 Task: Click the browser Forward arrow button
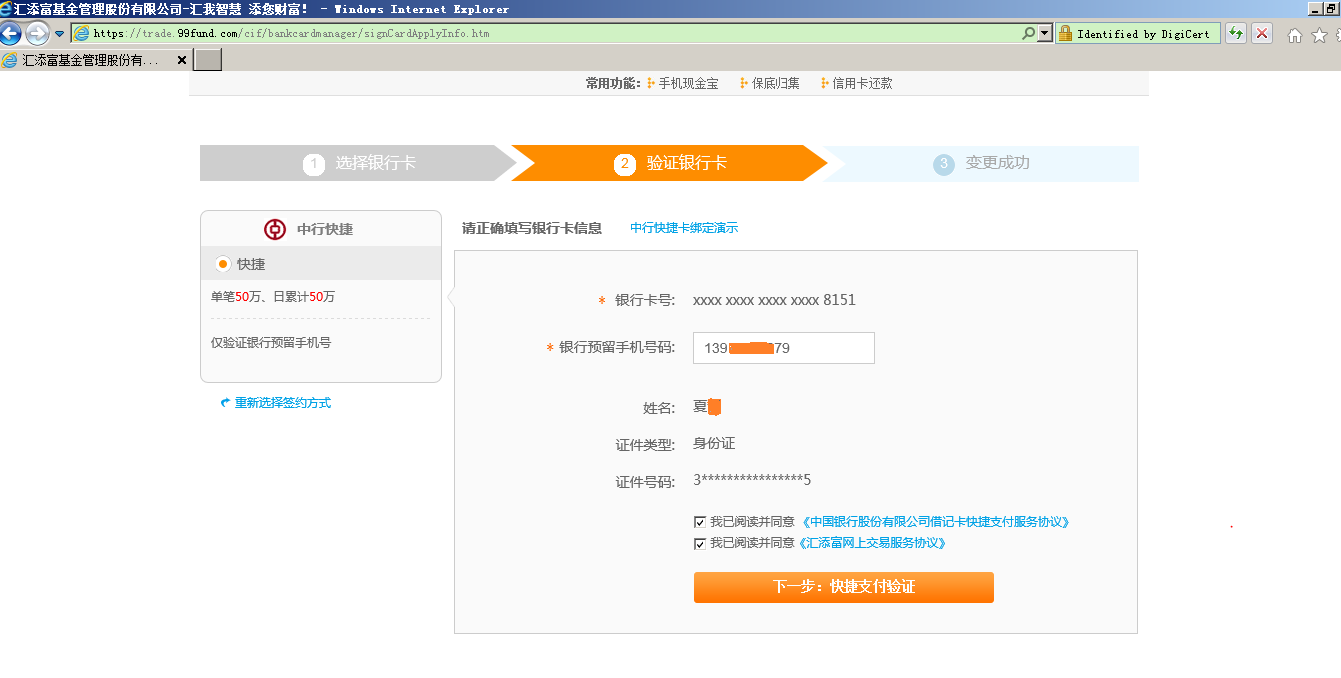(37, 33)
